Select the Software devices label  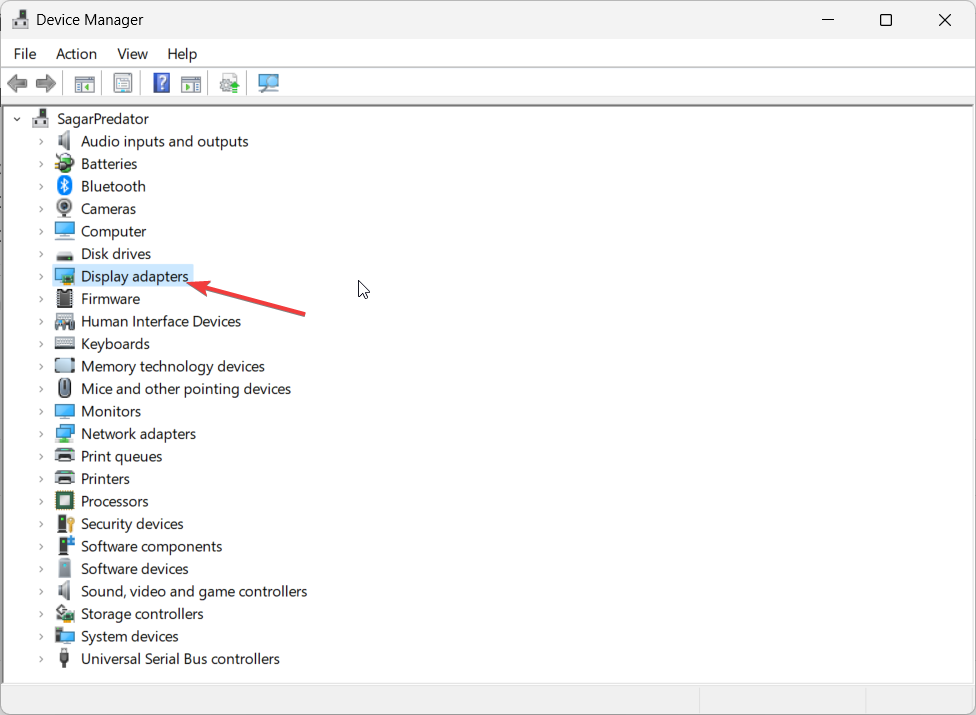tap(134, 569)
